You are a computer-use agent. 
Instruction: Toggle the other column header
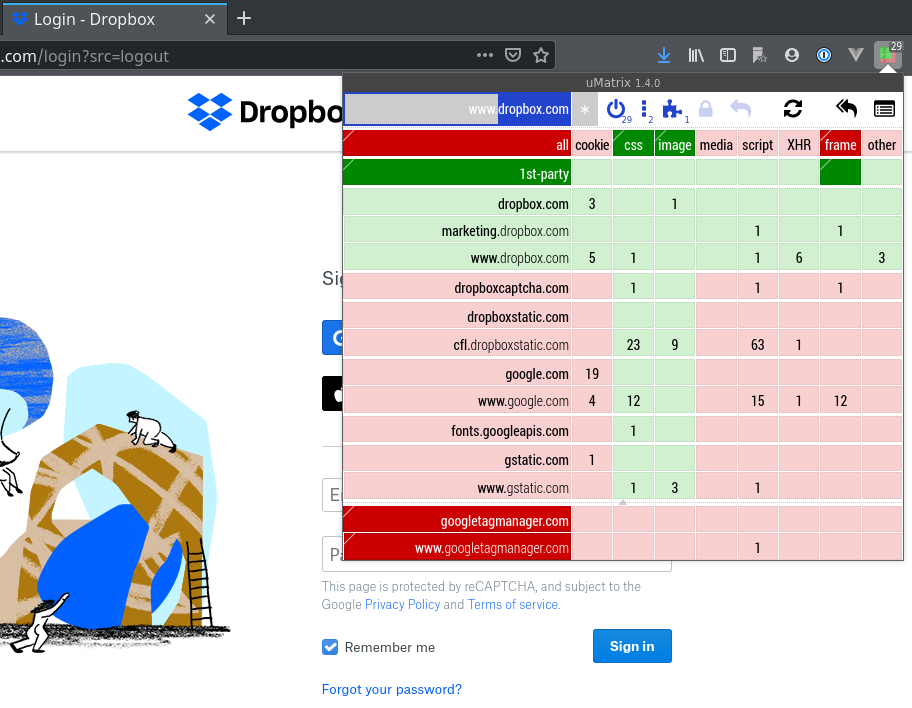click(x=882, y=144)
